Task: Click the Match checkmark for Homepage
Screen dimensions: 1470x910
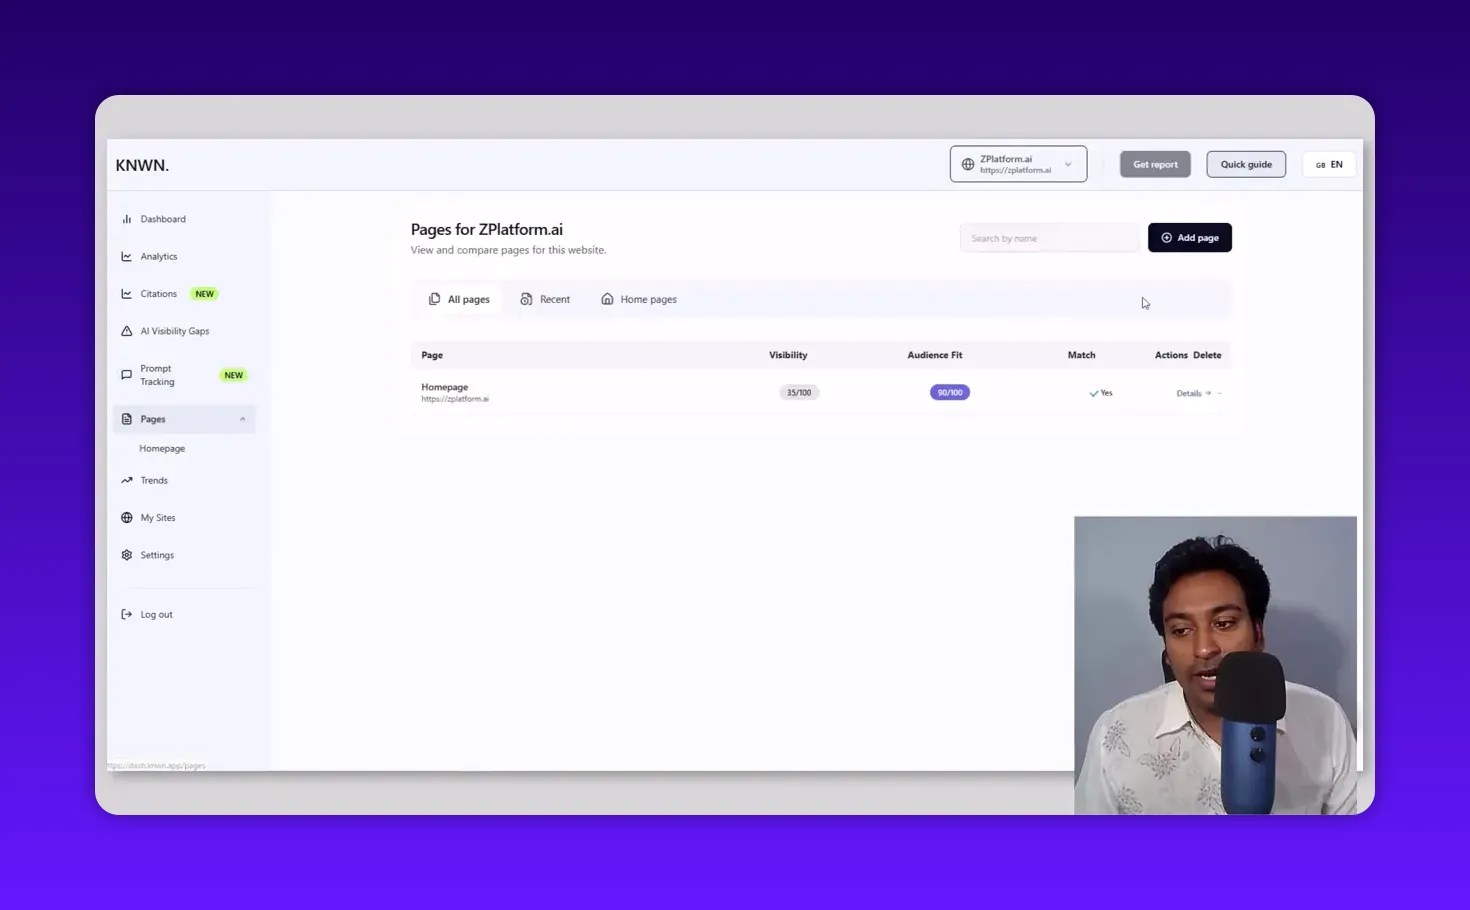Action: [1094, 393]
